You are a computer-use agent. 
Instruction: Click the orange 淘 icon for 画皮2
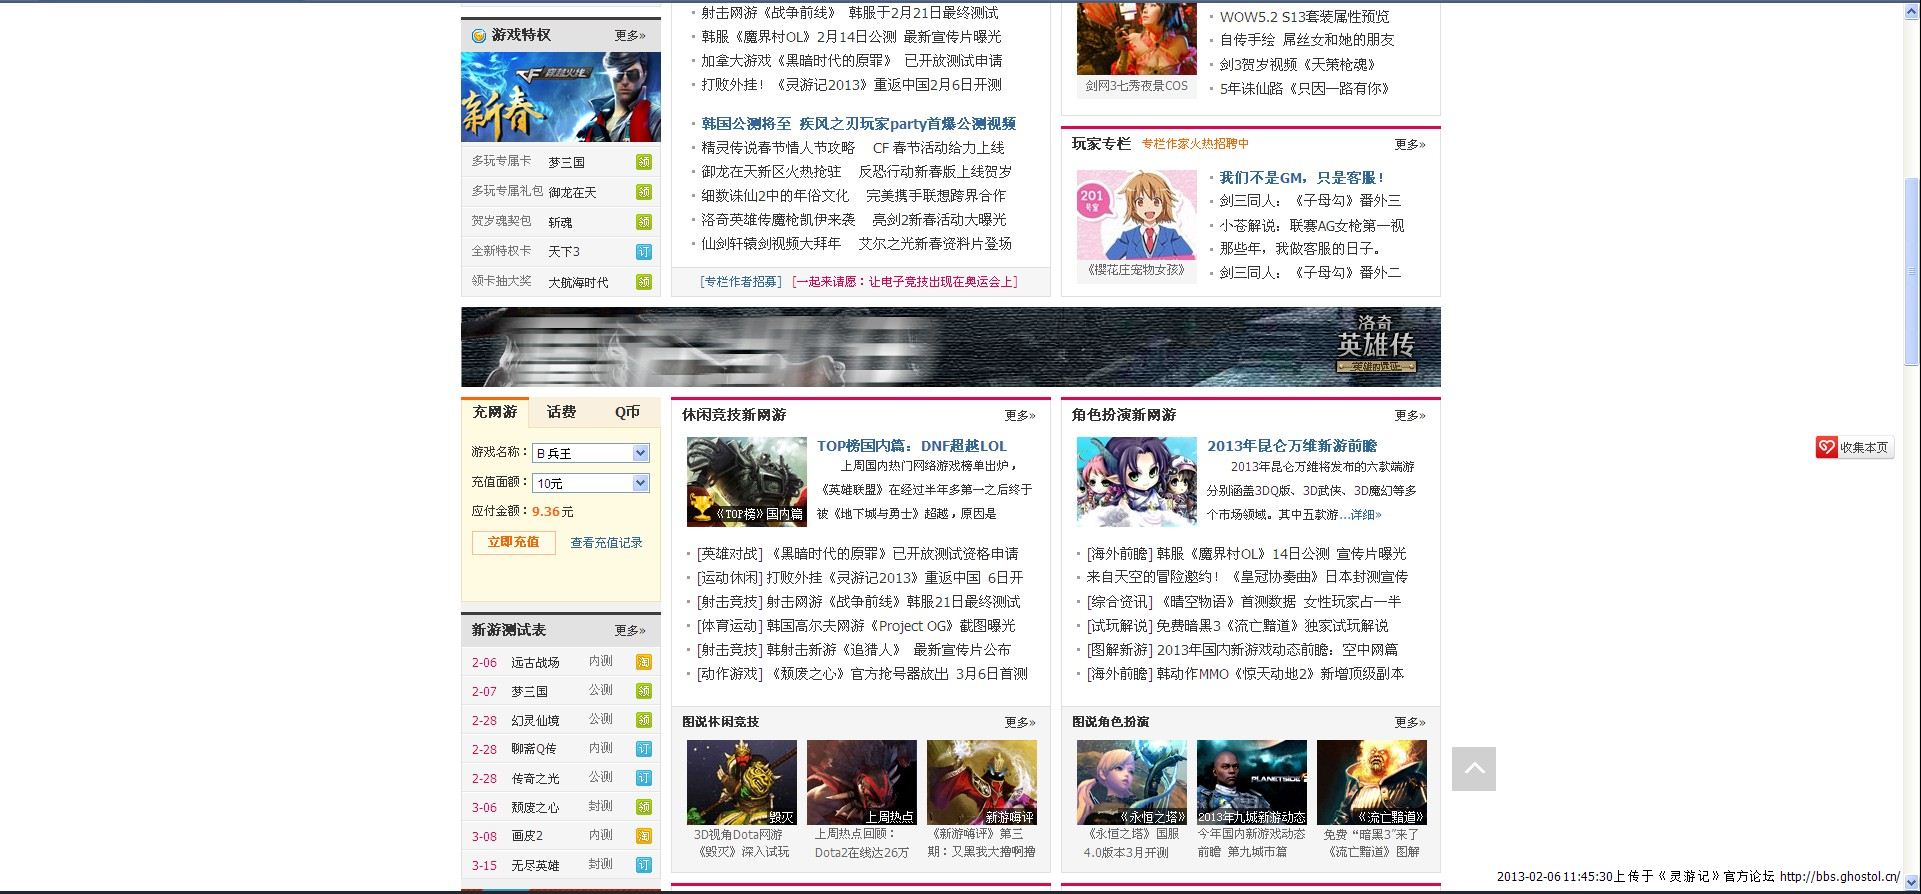tap(644, 836)
